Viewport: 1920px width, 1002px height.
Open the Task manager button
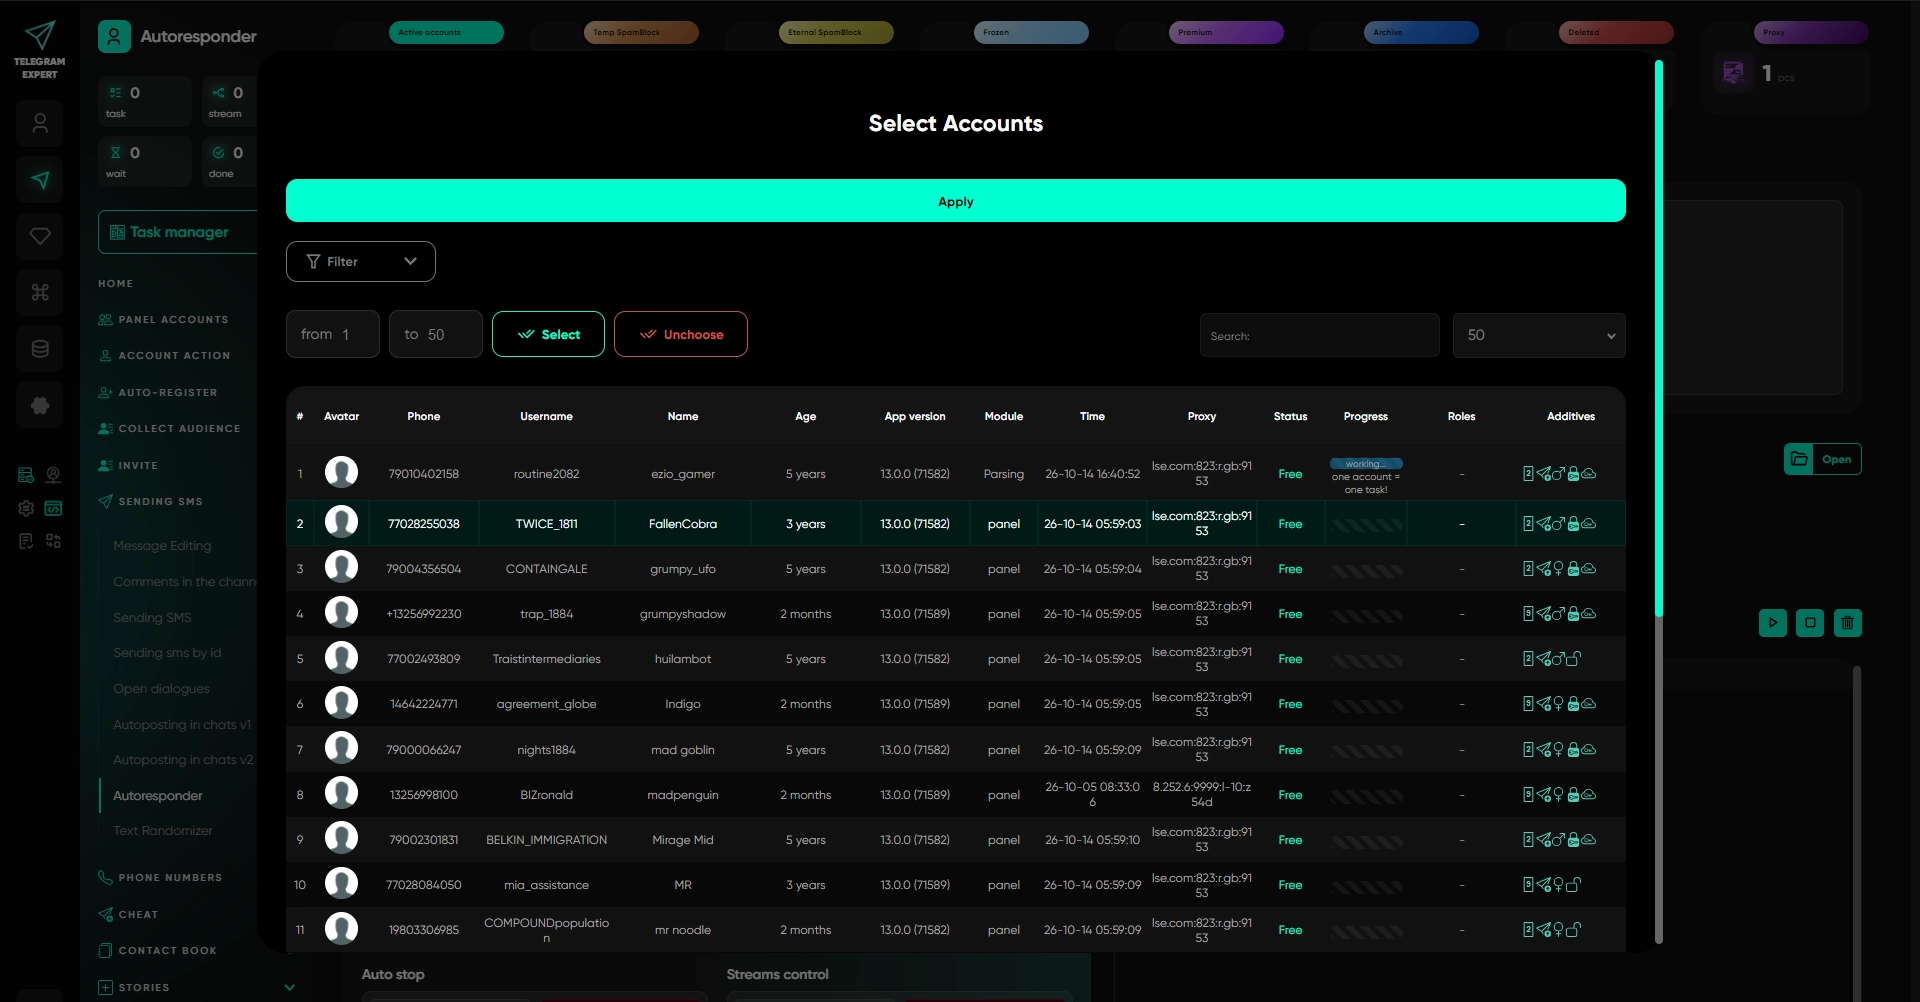[x=178, y=232]
